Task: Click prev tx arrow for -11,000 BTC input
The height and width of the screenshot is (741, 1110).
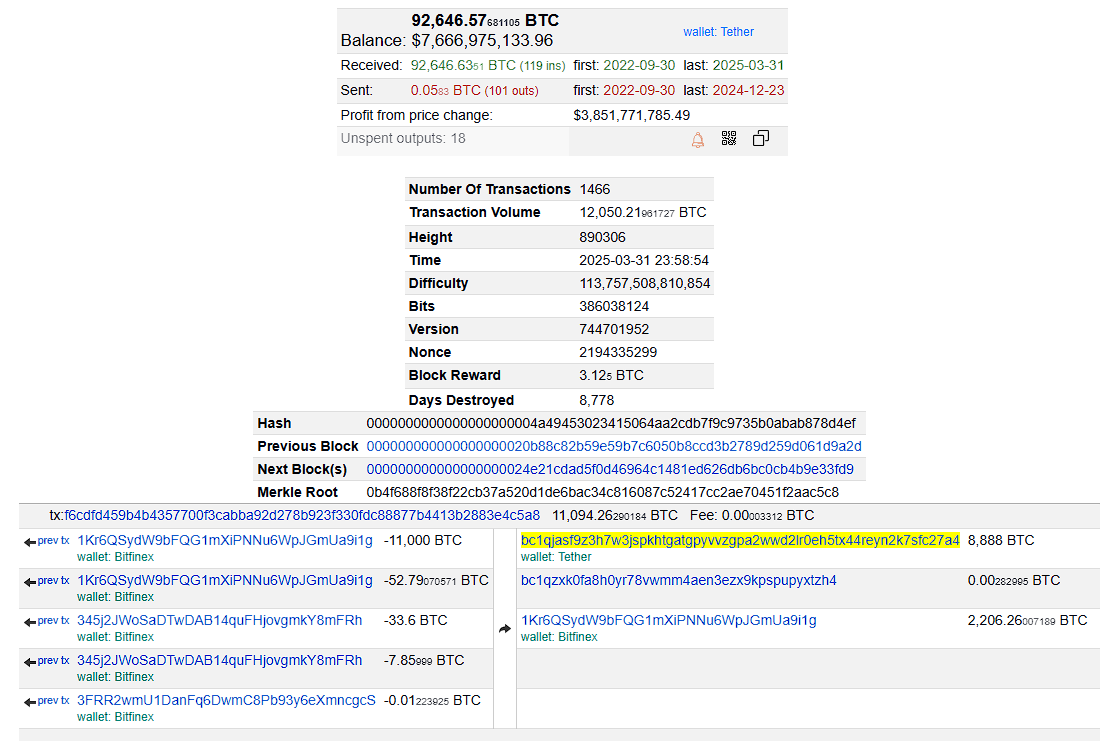Action: tap(47, 541)
